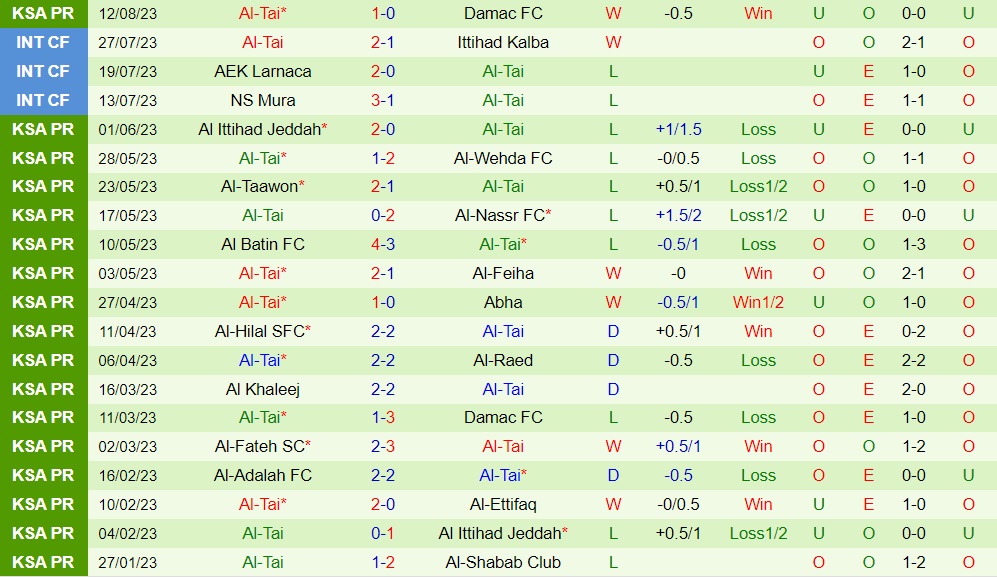
Task: Click the Al-Taawon team name
Action: tap(259, 187)
